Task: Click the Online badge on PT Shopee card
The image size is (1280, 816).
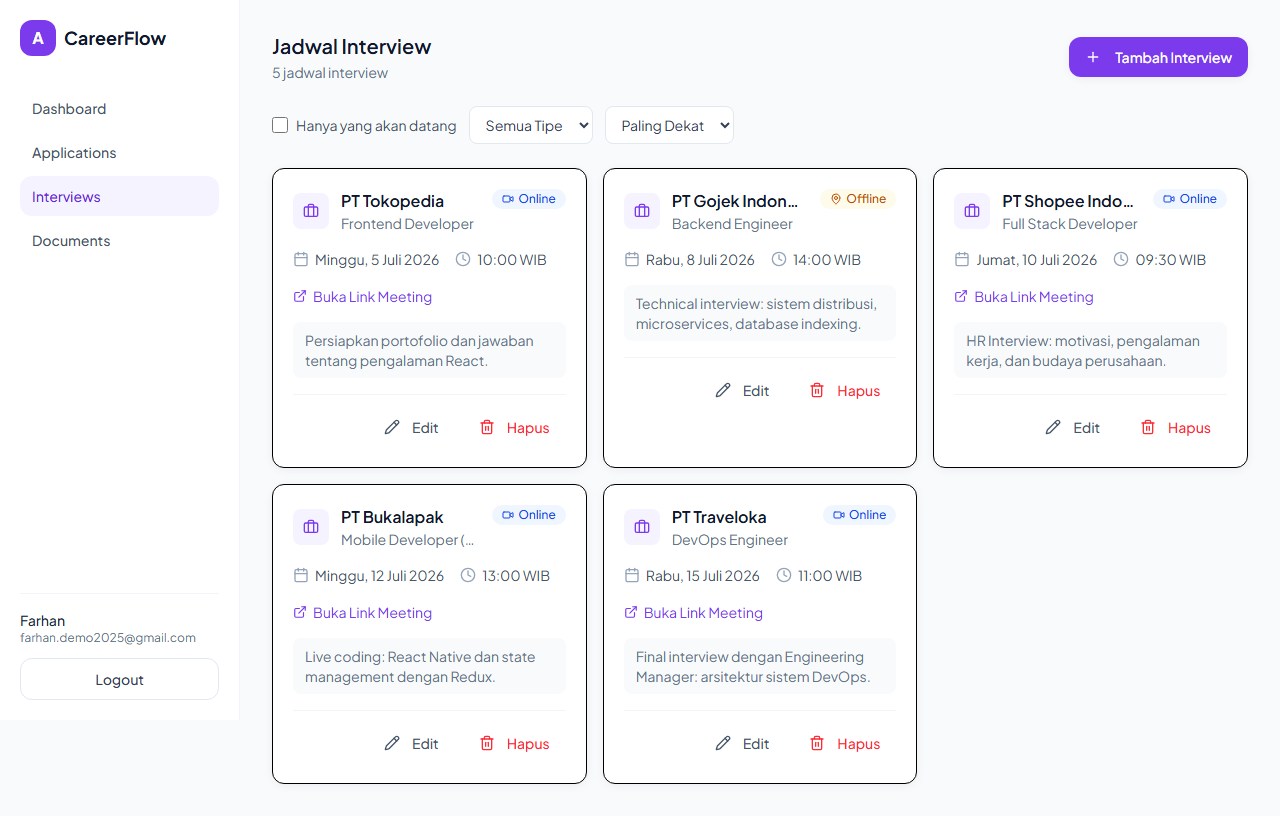Action: click(1190, 199)
